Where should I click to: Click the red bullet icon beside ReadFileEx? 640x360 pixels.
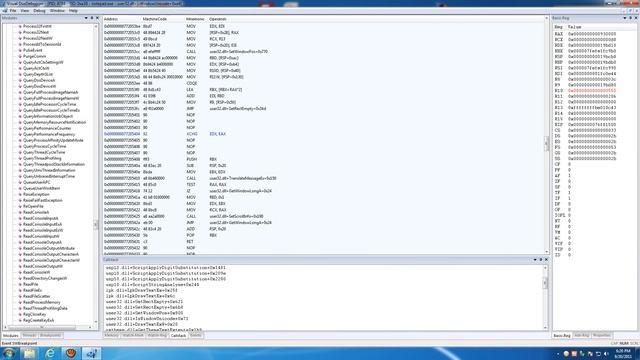[20, 290]
